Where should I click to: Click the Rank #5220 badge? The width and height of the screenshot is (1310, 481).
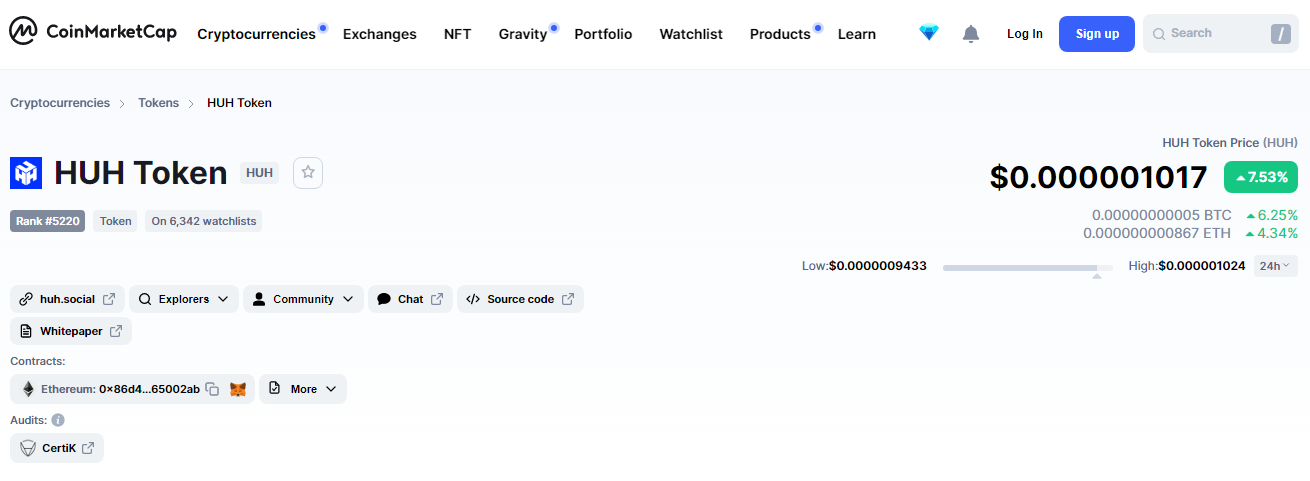[x=47, y=221]
